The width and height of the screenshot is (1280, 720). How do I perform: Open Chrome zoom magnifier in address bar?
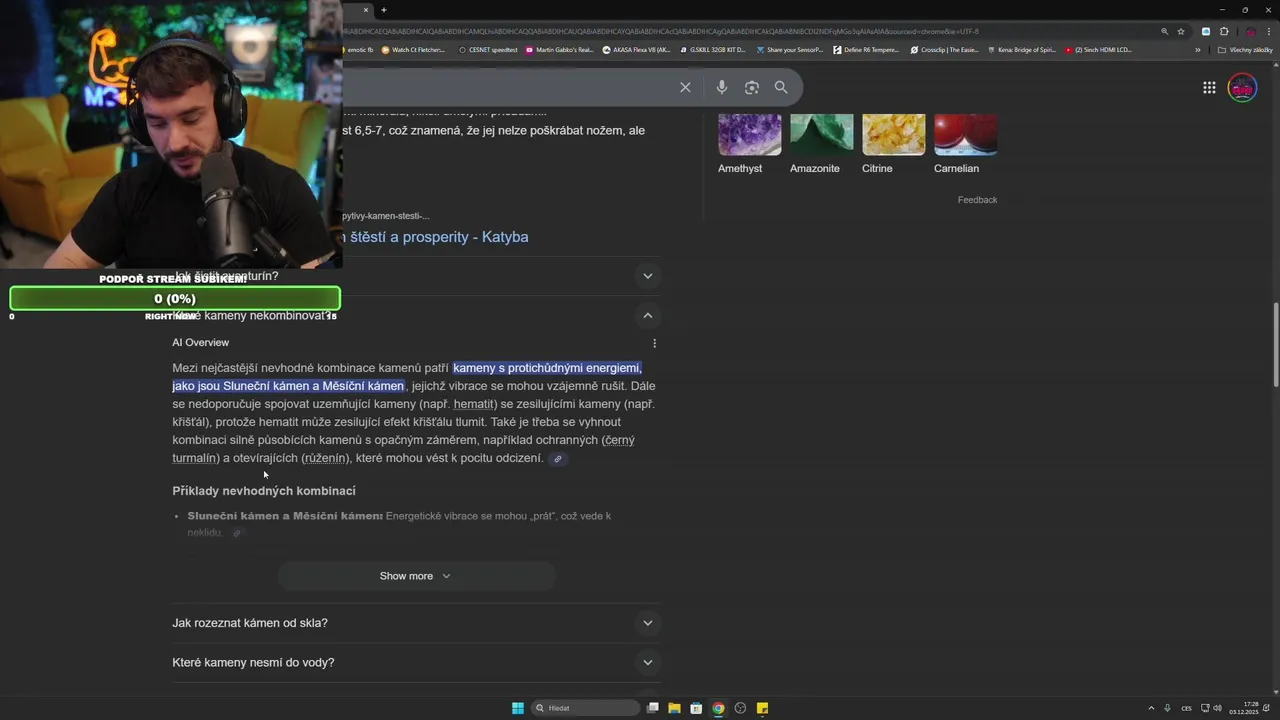1164,31
